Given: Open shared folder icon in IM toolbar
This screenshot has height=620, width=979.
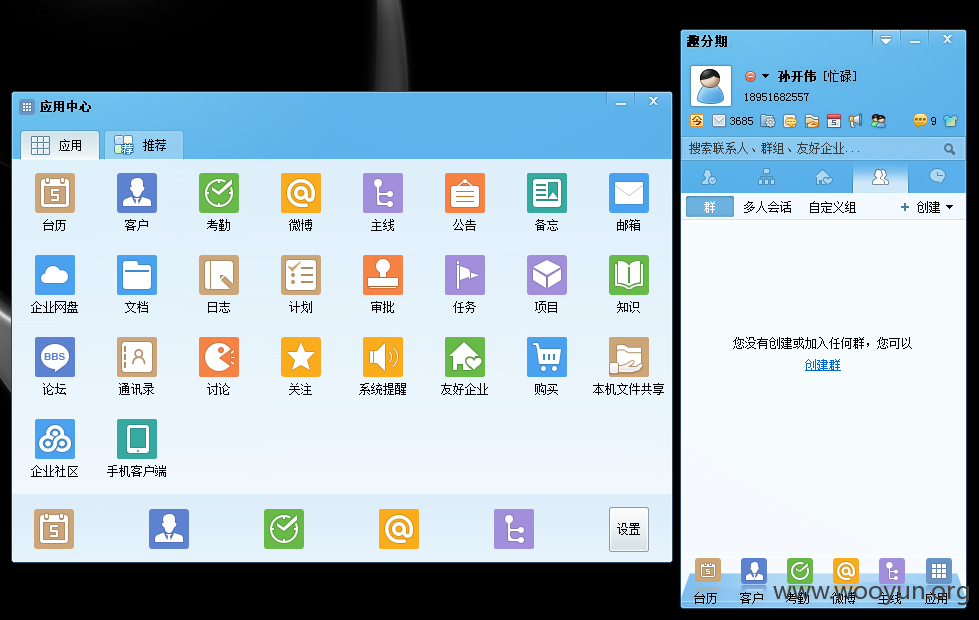Looking at the screenshot, I should pos(812,121).
